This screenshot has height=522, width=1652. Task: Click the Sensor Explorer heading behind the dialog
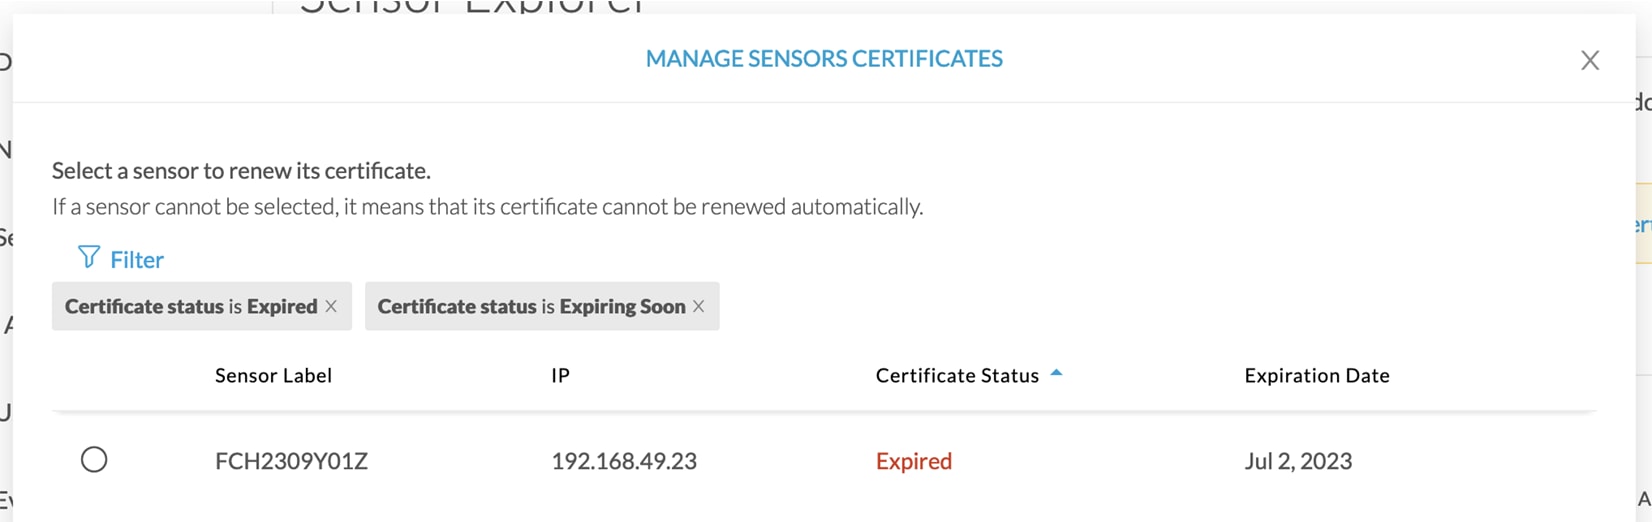[472, 6]
